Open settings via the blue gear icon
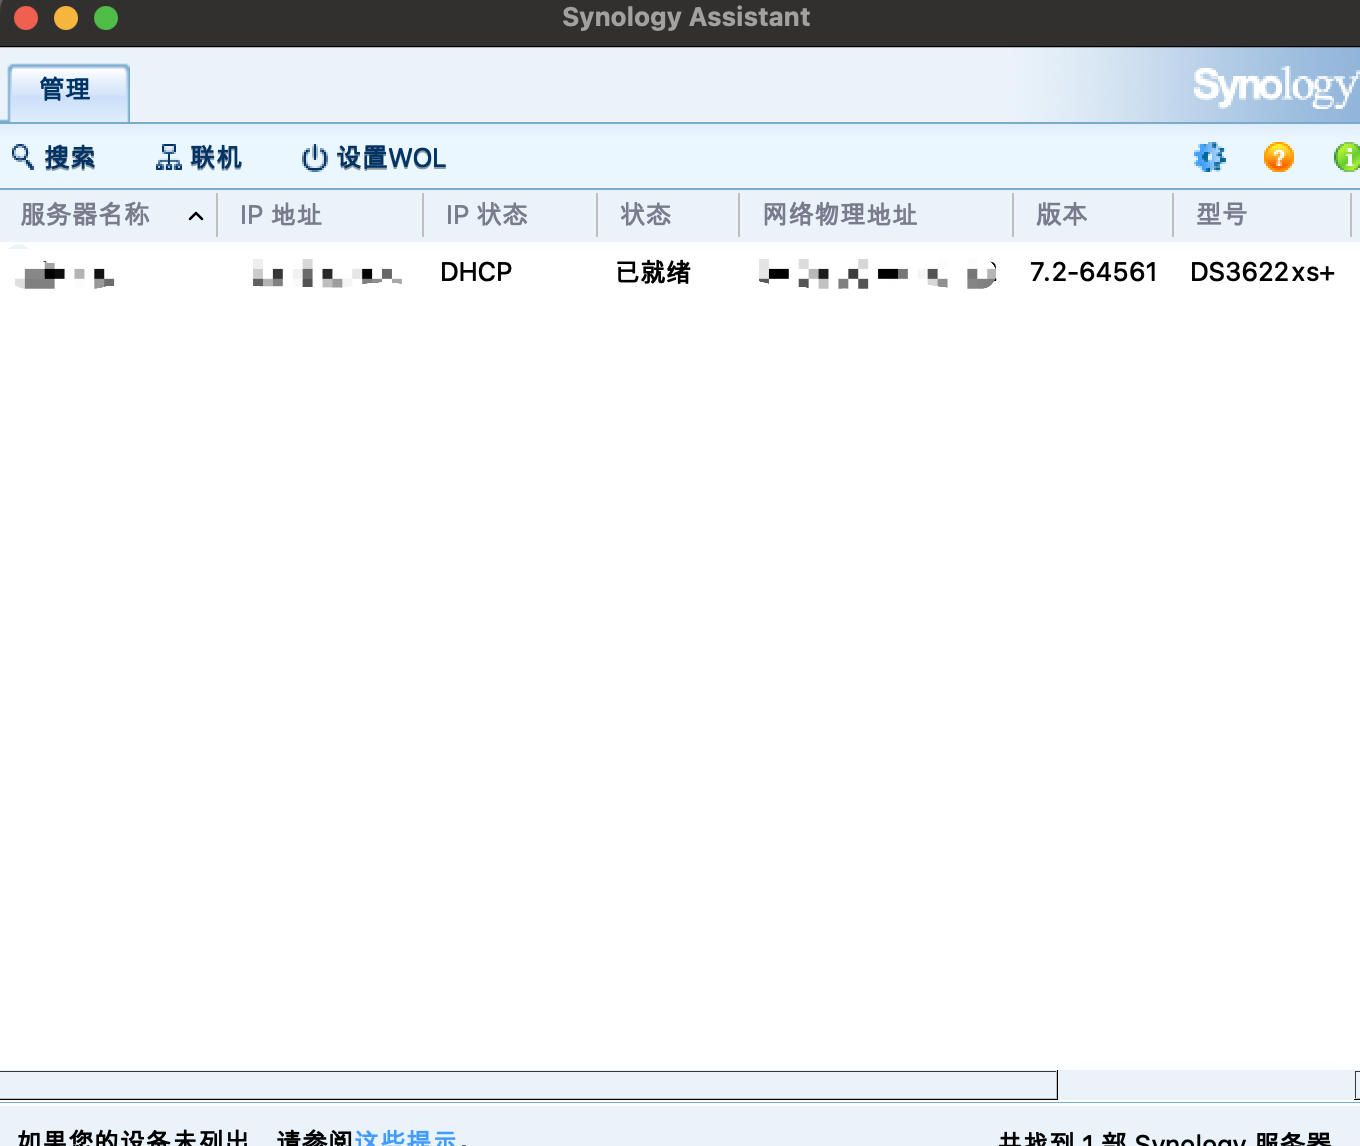1360x1146 pixels. [1210, 157]
